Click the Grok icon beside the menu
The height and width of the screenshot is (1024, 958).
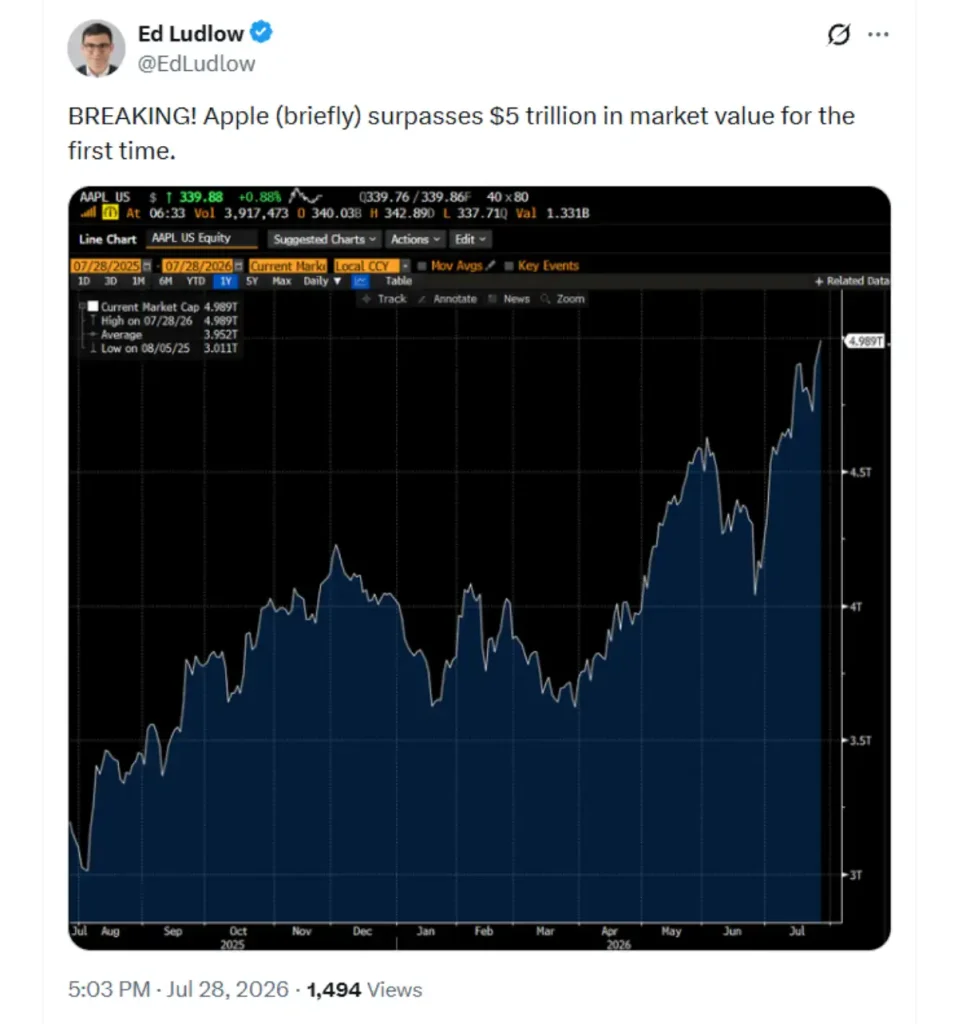838,34
